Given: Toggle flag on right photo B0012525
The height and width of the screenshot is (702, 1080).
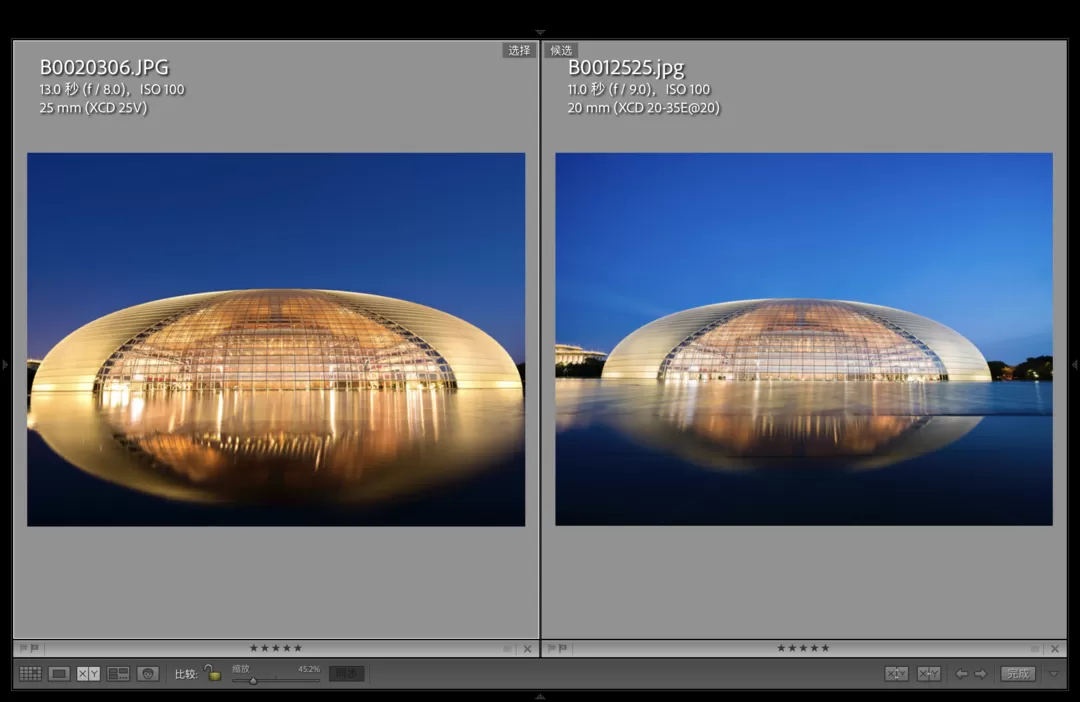Looking at the screenshot, I should coord(550,648).
